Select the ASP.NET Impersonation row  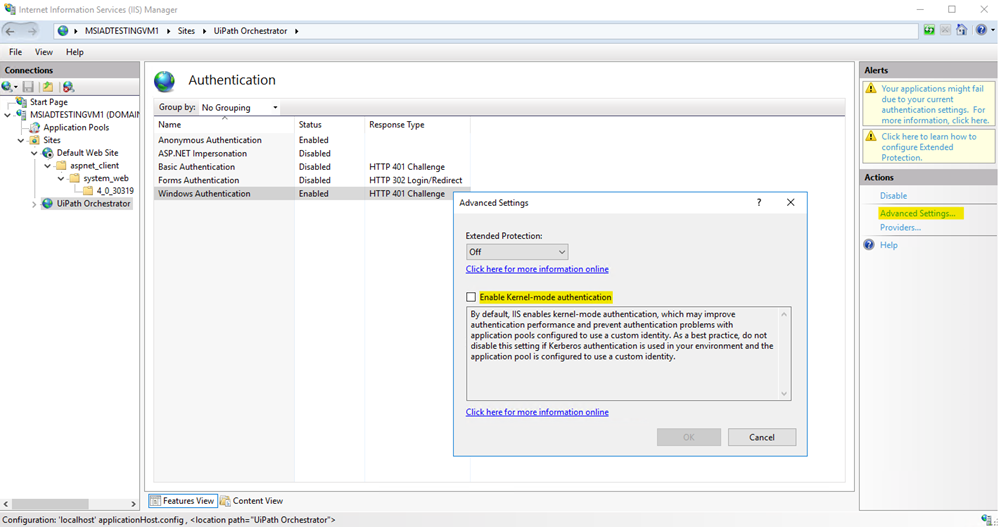click(312, 153)
